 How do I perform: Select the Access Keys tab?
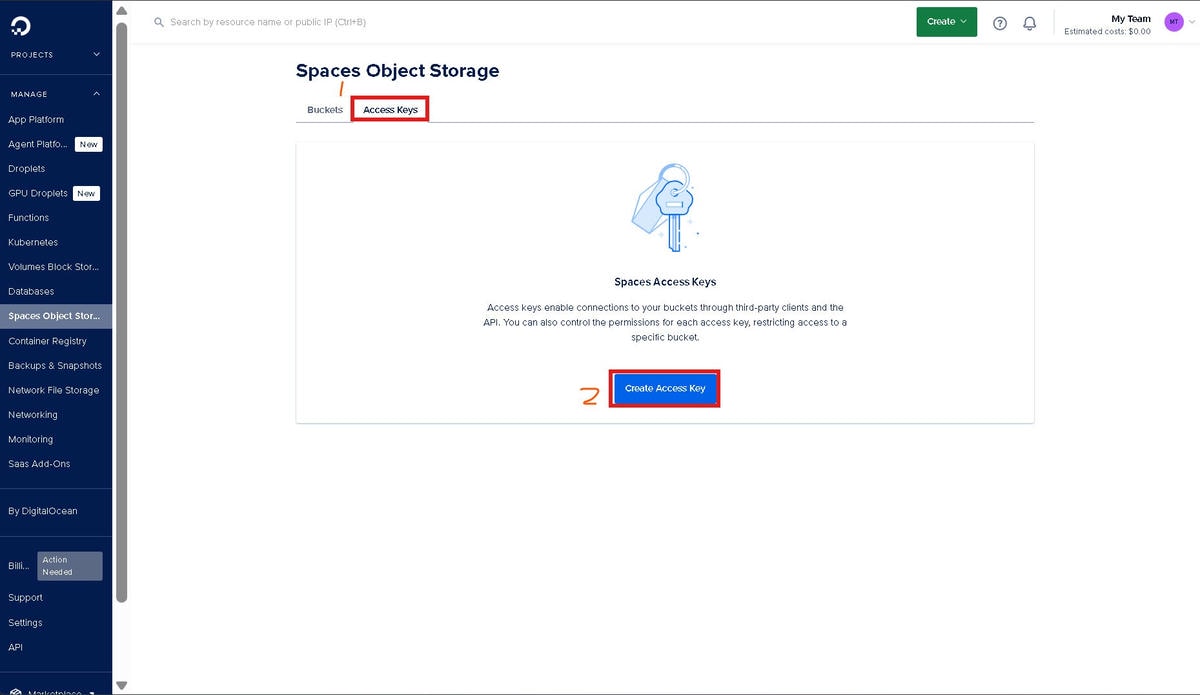(390, 110)
